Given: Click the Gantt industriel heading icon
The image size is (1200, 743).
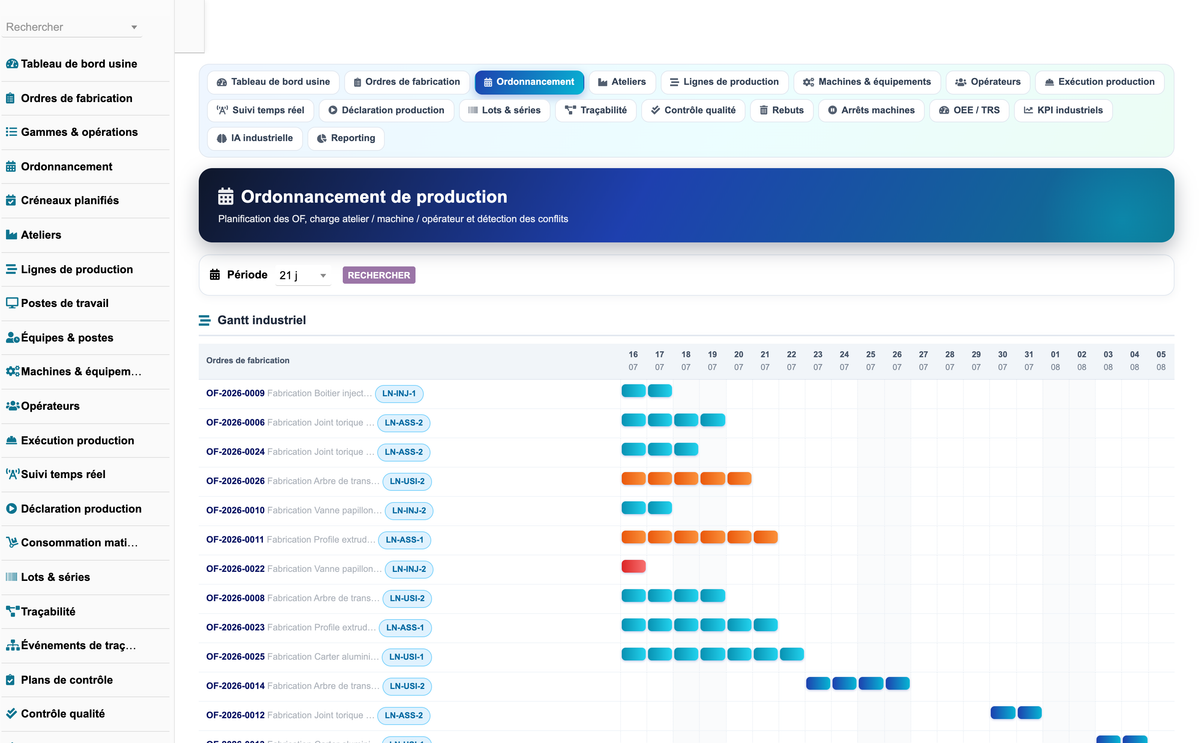Looking at the screenshot, I should (x=205, y=321).
